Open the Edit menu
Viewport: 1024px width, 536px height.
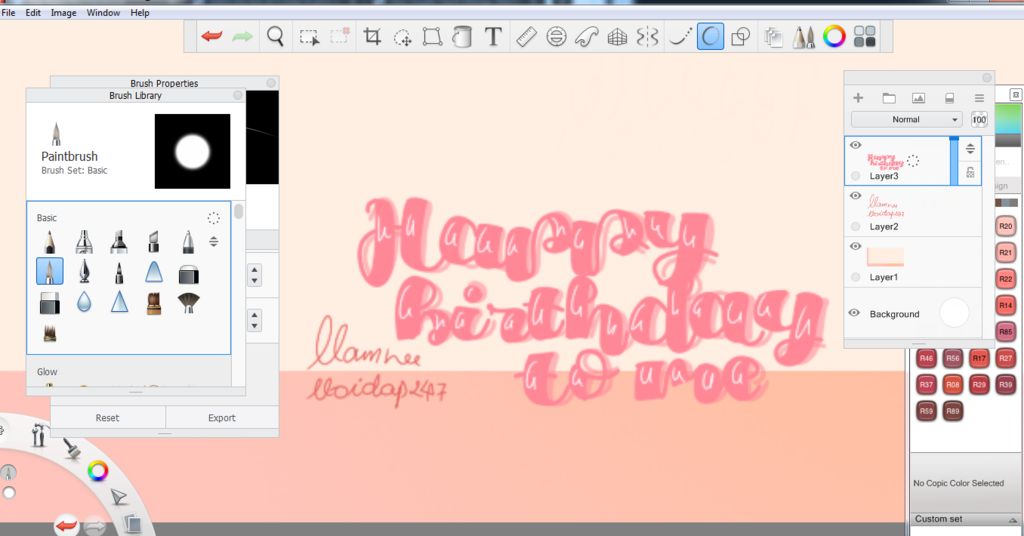33,12
